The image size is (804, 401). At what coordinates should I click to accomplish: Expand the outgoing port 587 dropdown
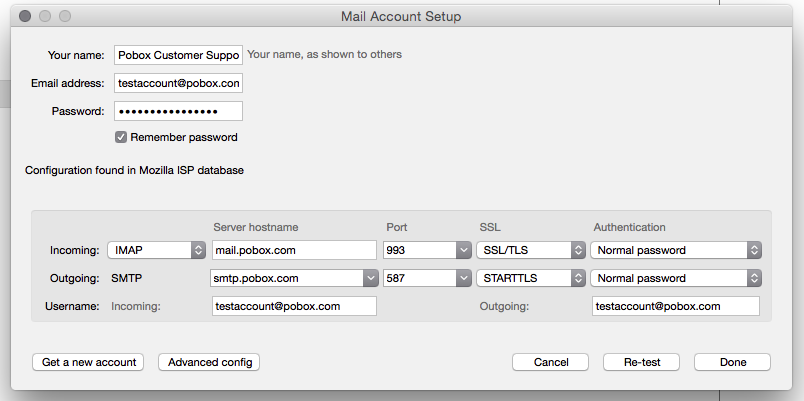[427, 278]
